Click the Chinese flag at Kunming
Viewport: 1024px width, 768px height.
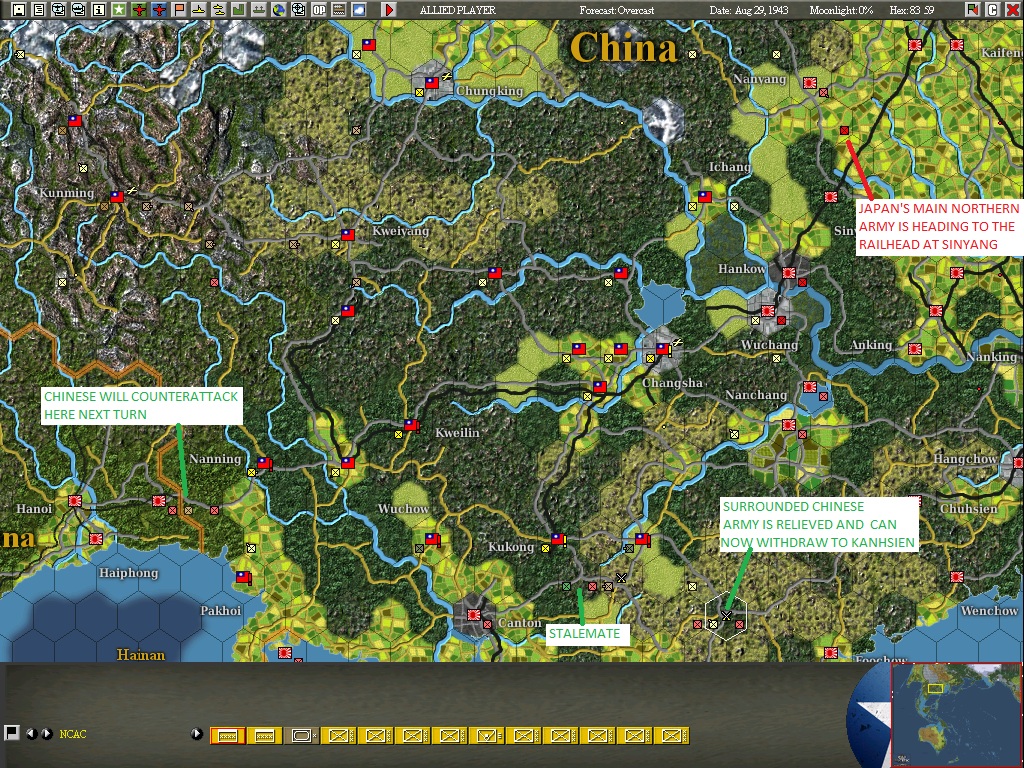click(117, 197)
